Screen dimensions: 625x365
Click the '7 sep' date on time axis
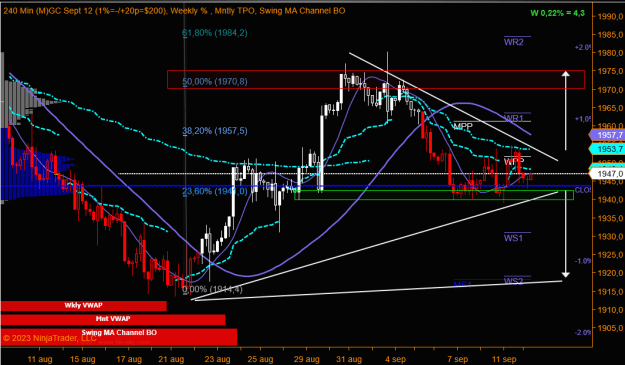458,359
